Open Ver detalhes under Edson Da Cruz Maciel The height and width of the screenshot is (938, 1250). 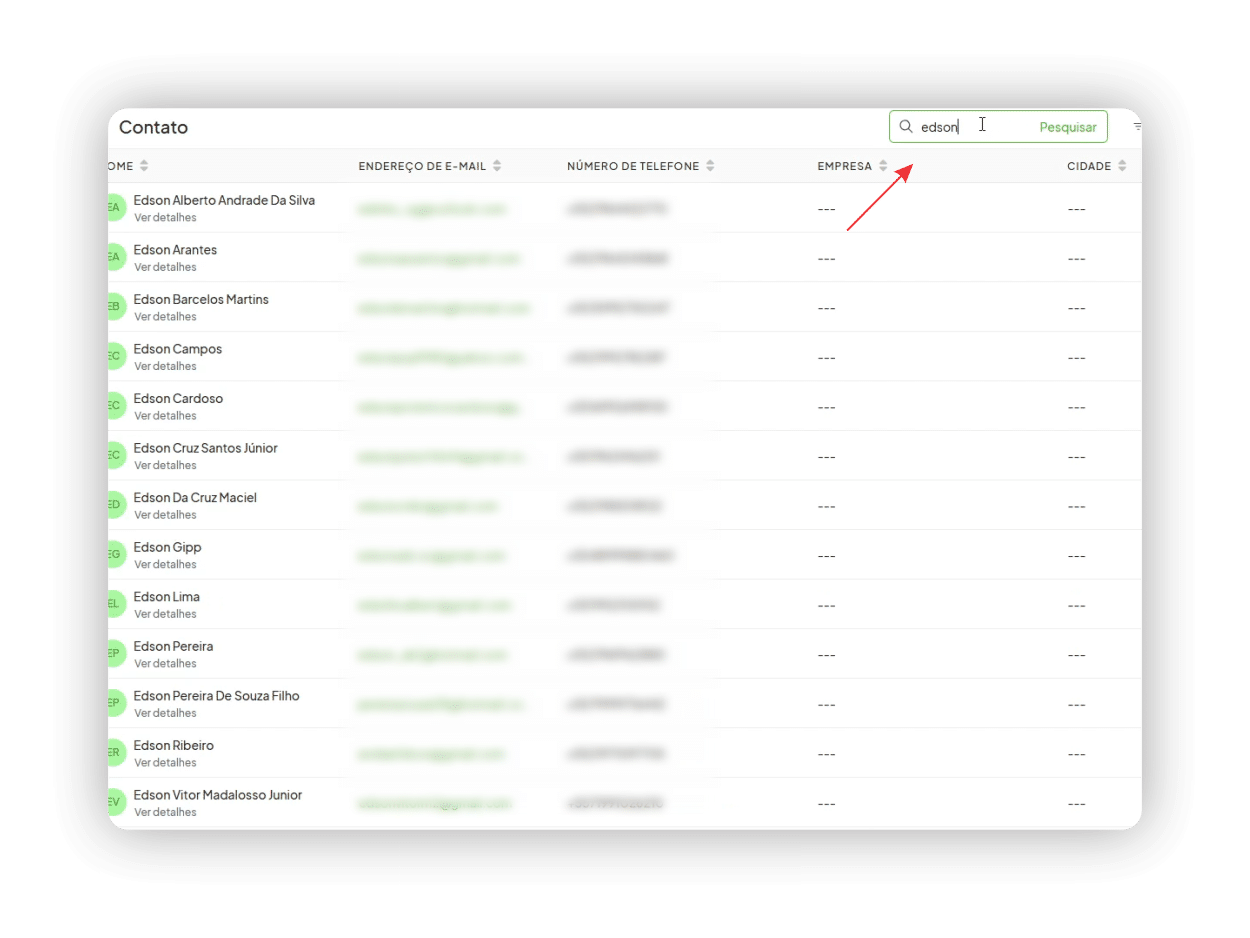(x=165, y=514)
